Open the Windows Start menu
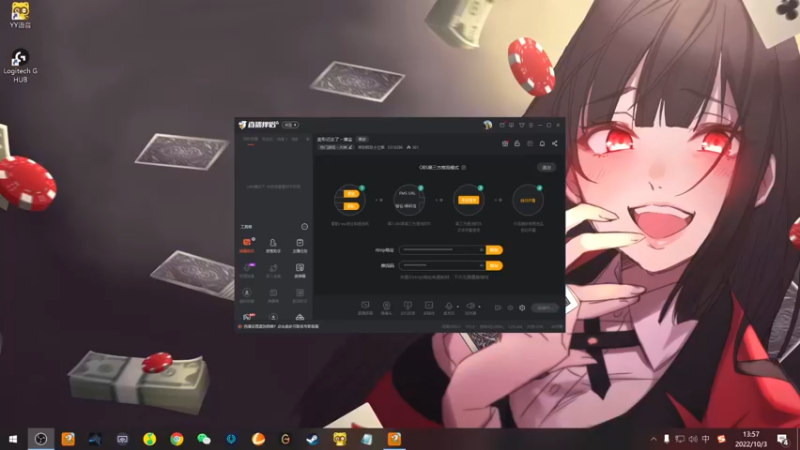The height and width of the screenshot is (450, 800). [13, 439]
